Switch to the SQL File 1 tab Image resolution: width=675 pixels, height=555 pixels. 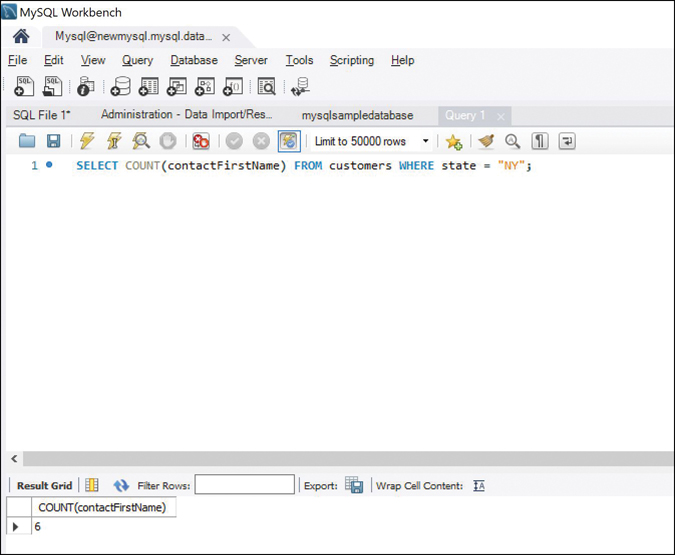[41, 115]
